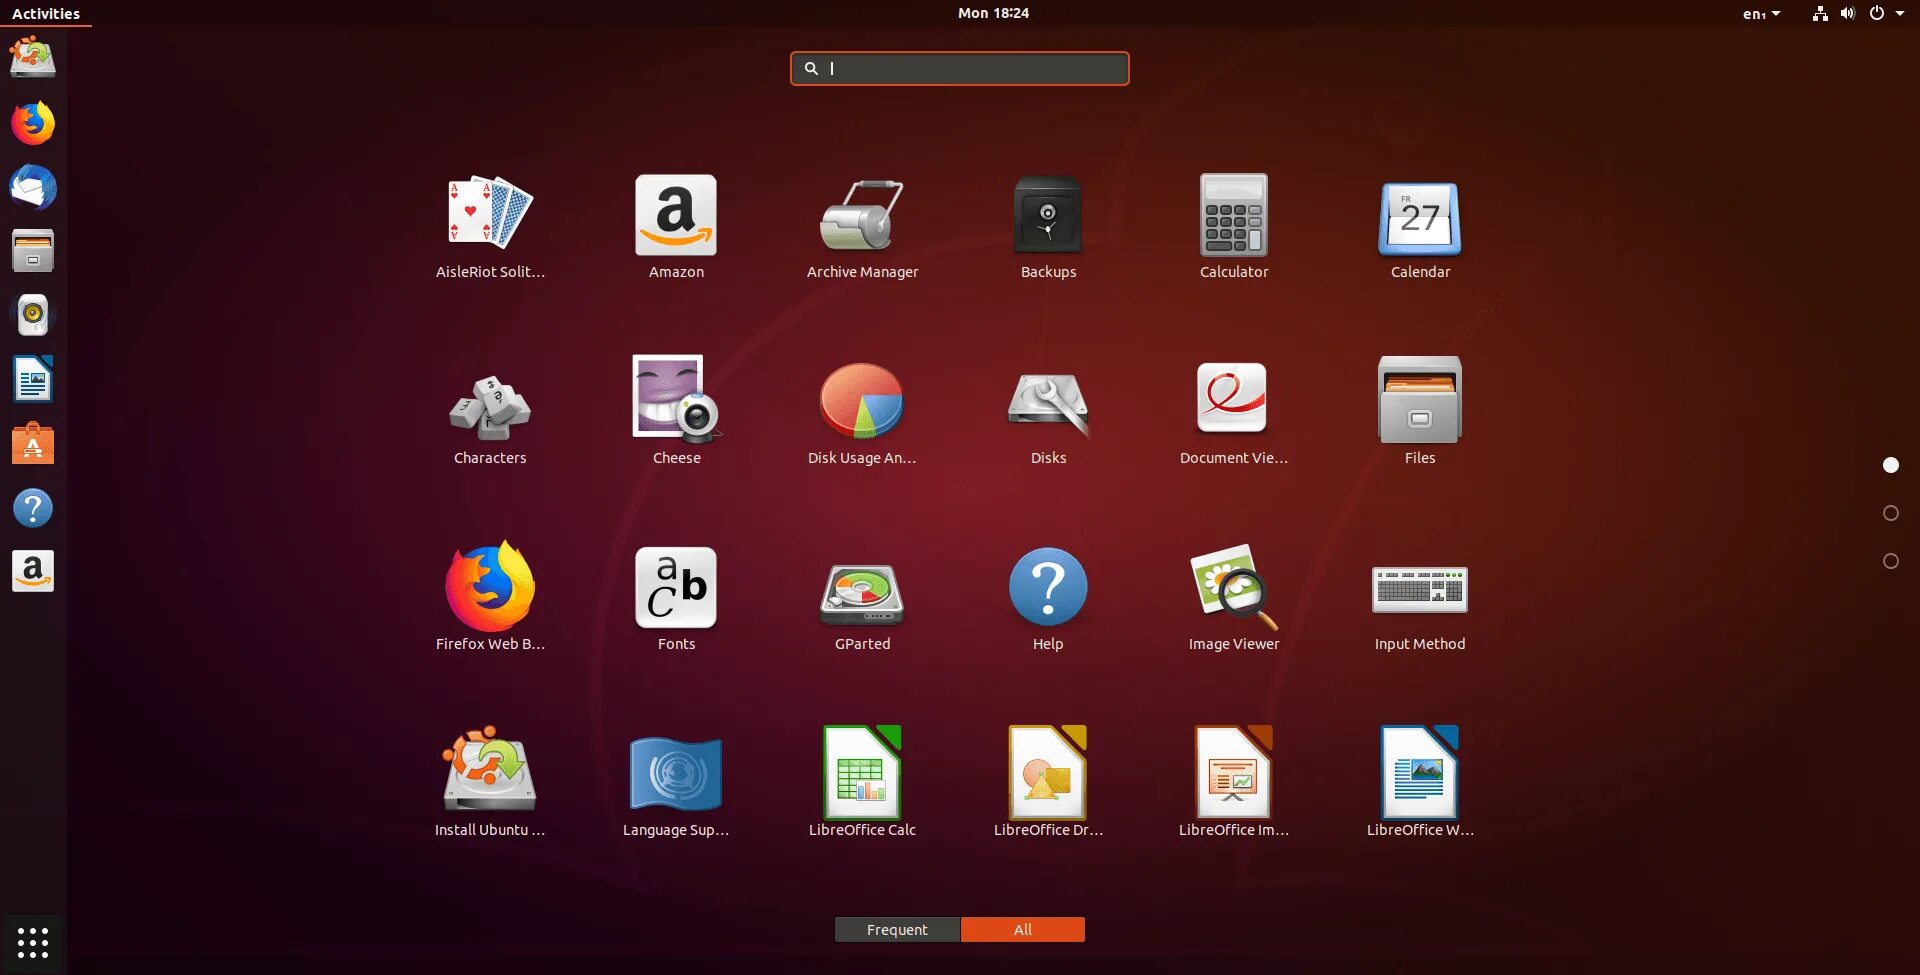Screen dimensions: 1920x975
Task: Open Files from the dock
Action: click(x=33, y=251)
